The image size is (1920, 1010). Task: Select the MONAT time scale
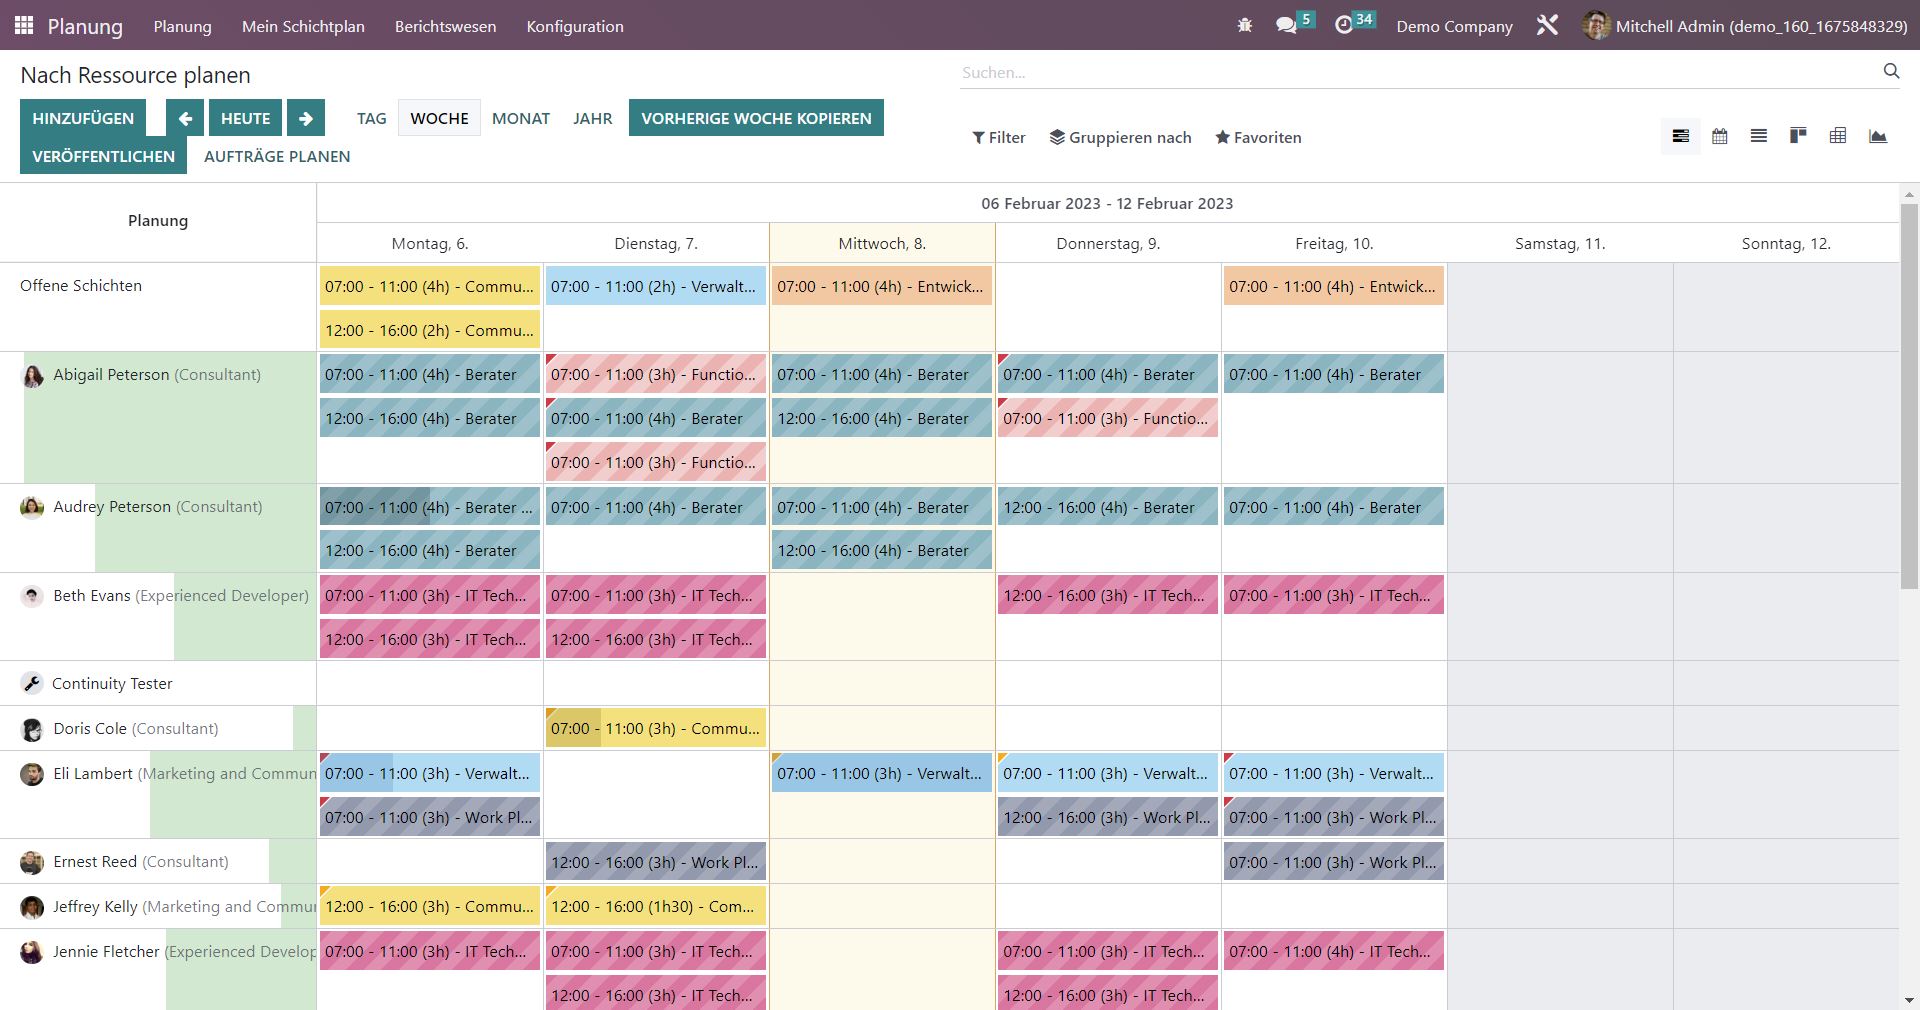tap(520, 118)
